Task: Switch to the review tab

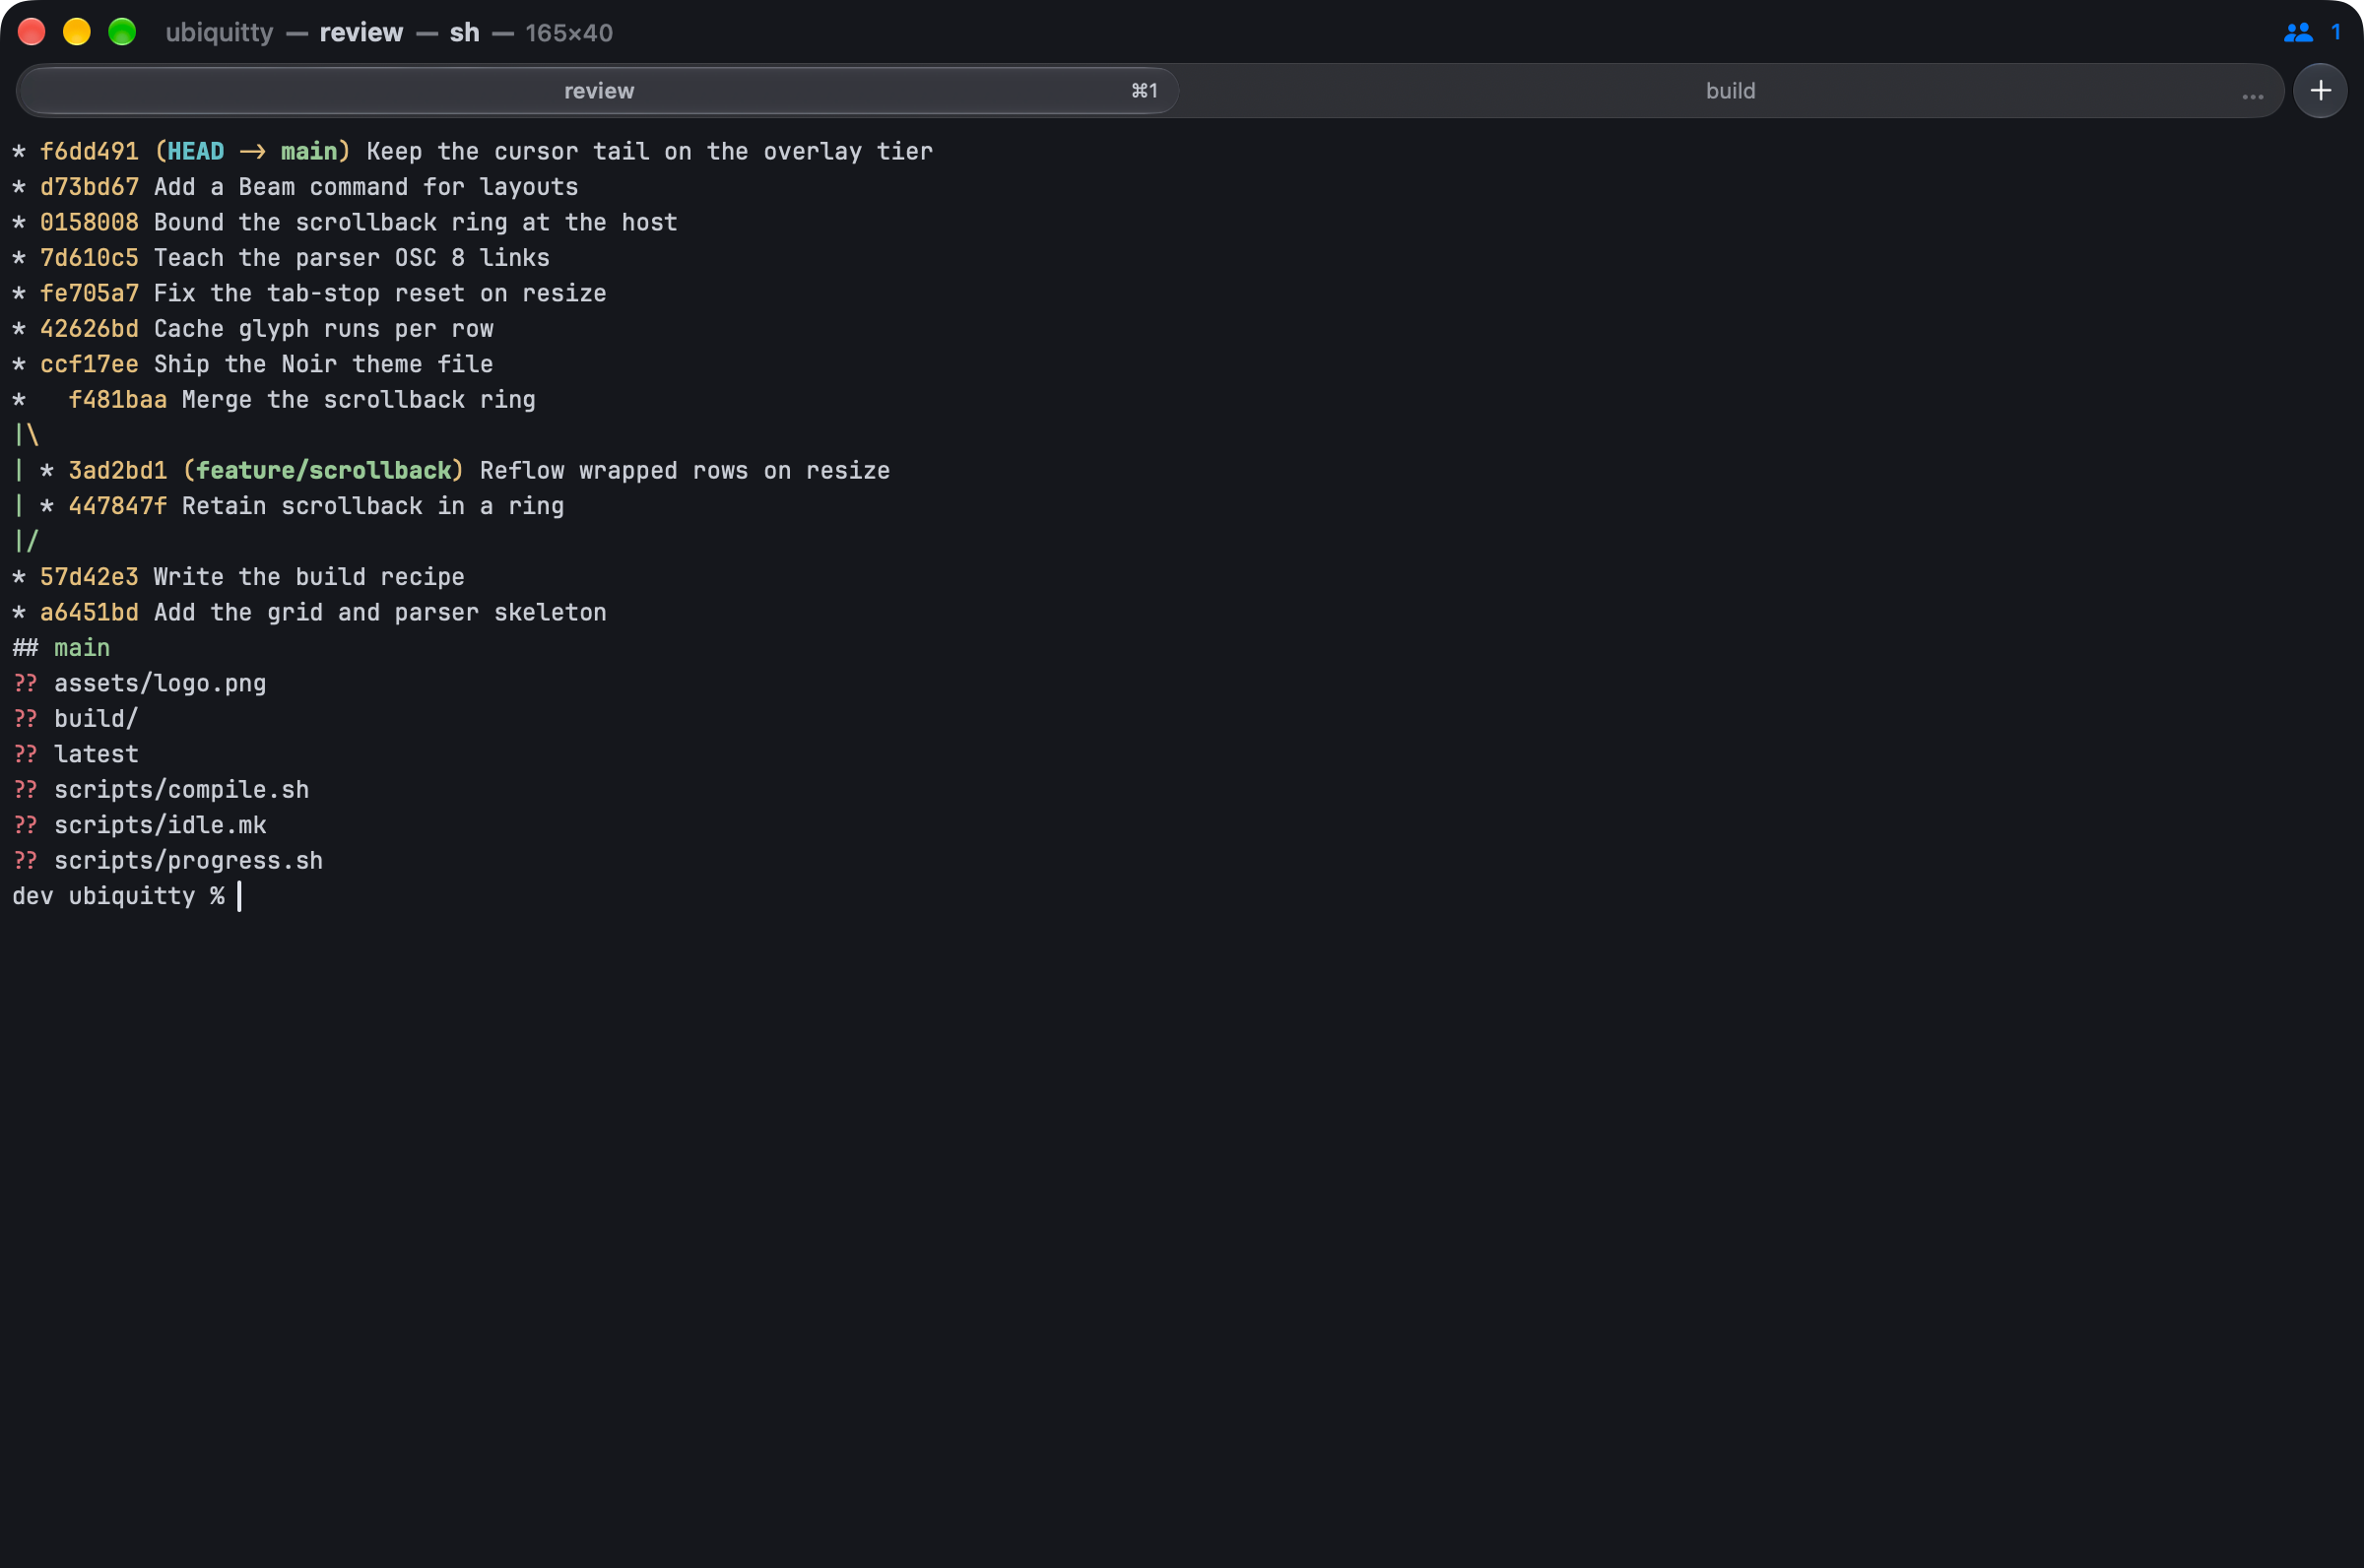Action: click(x=598, y=91)
